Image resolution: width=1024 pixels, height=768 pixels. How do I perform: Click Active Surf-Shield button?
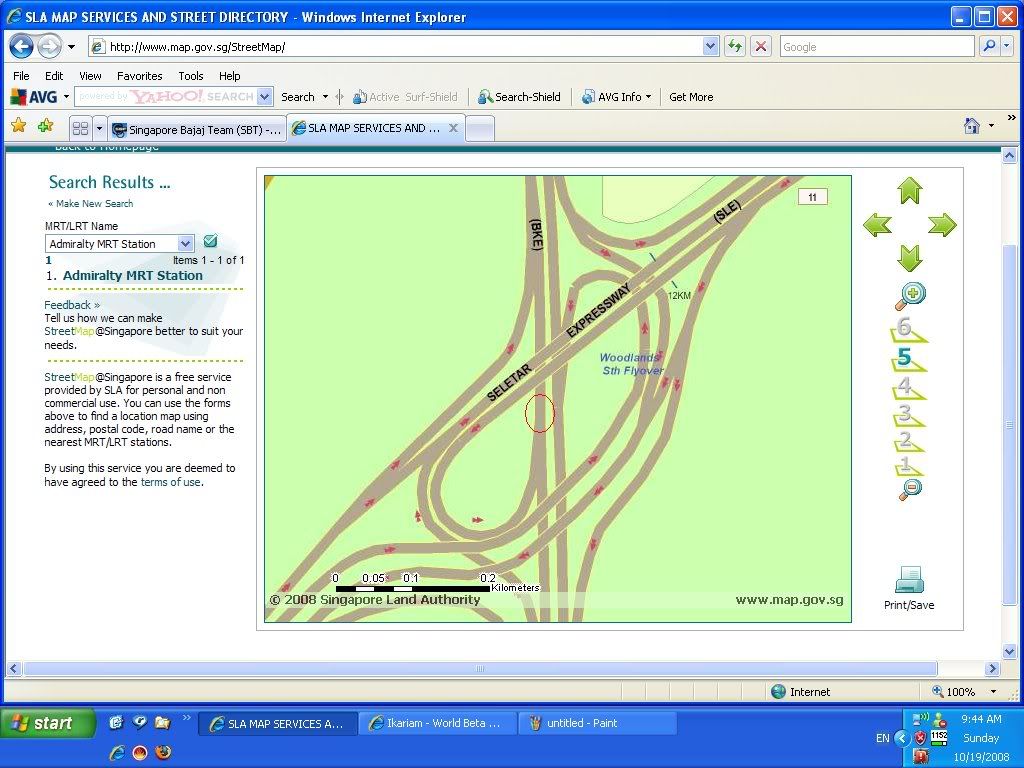click(405, 97)
